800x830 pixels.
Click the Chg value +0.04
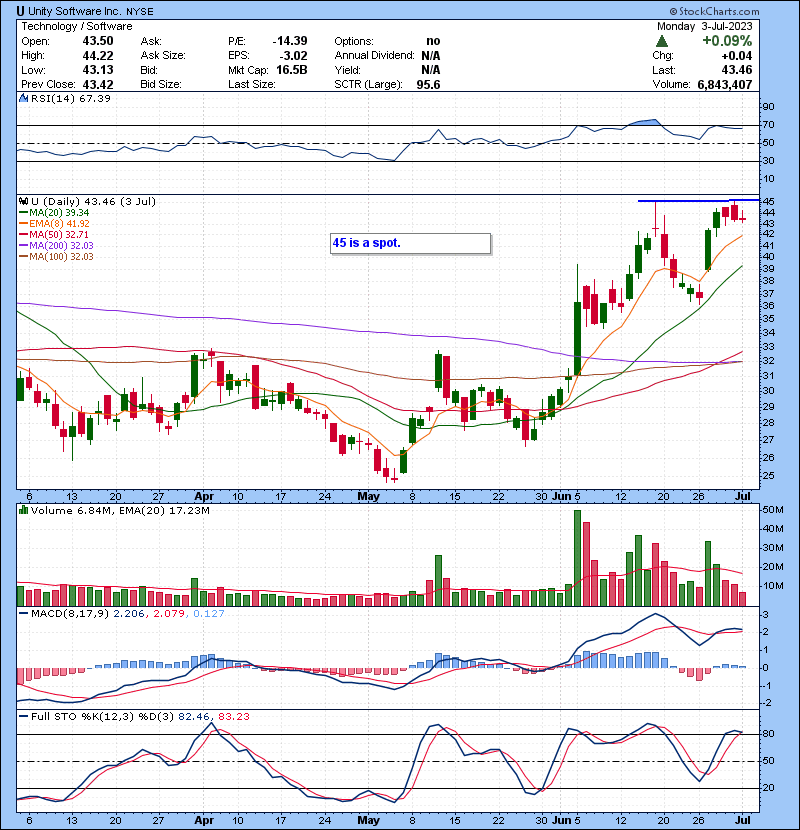point(736,56)
